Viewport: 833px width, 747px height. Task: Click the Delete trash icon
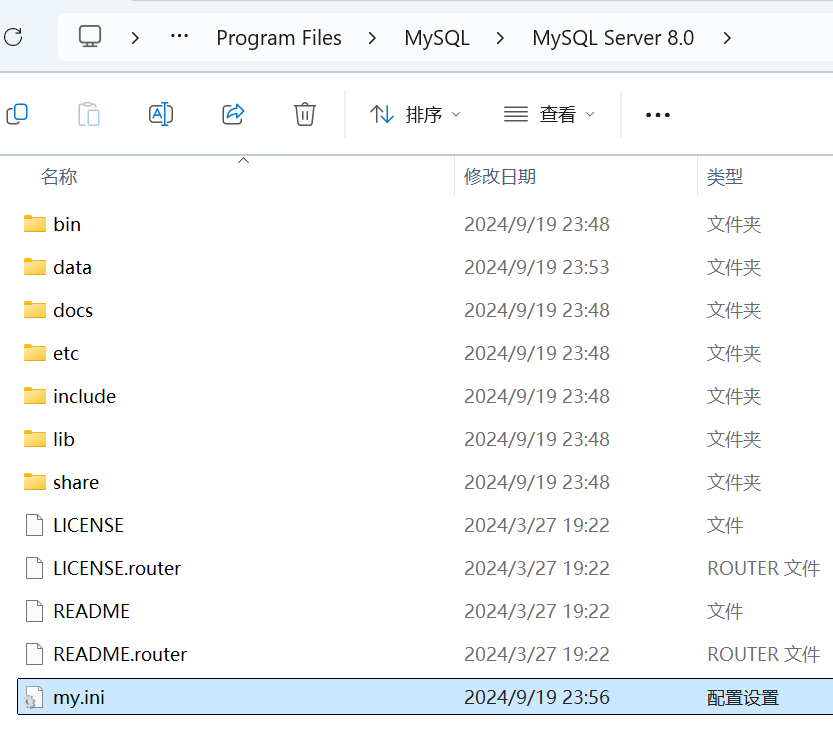(305, 114)
